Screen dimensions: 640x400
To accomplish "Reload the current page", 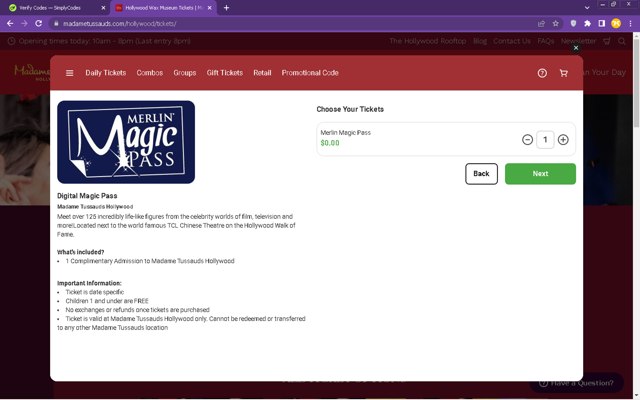I will coord(39,24).
